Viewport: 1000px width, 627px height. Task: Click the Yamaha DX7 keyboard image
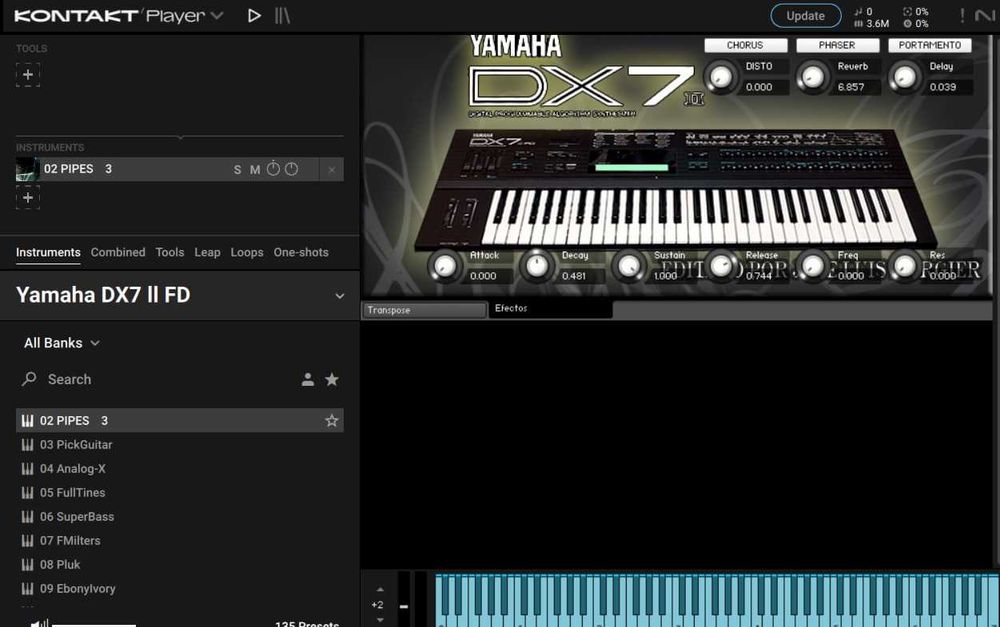click(676, 191)
